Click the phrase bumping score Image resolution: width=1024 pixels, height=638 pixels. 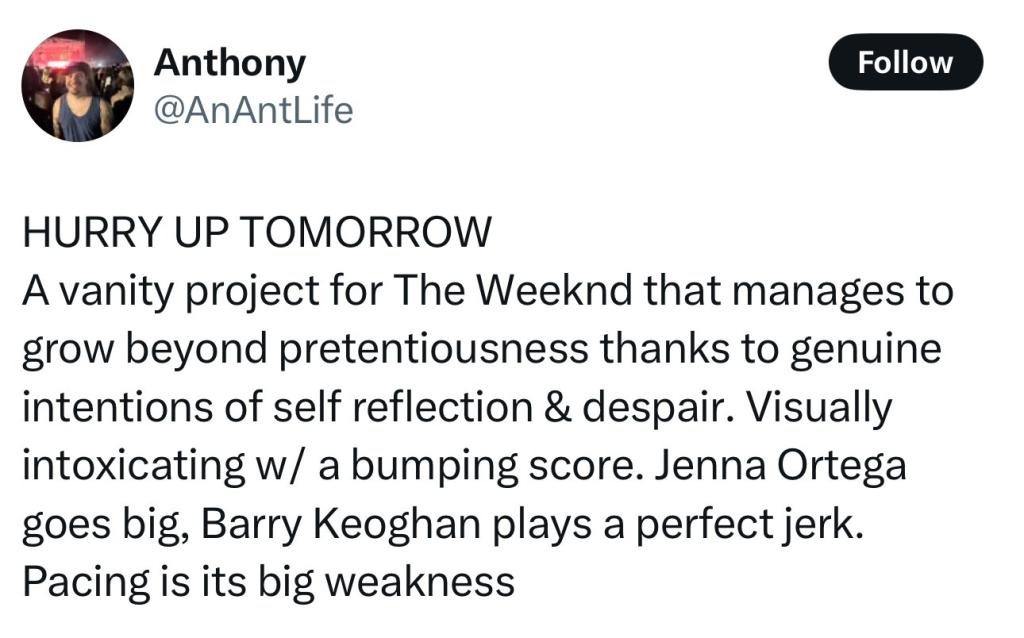494,465
